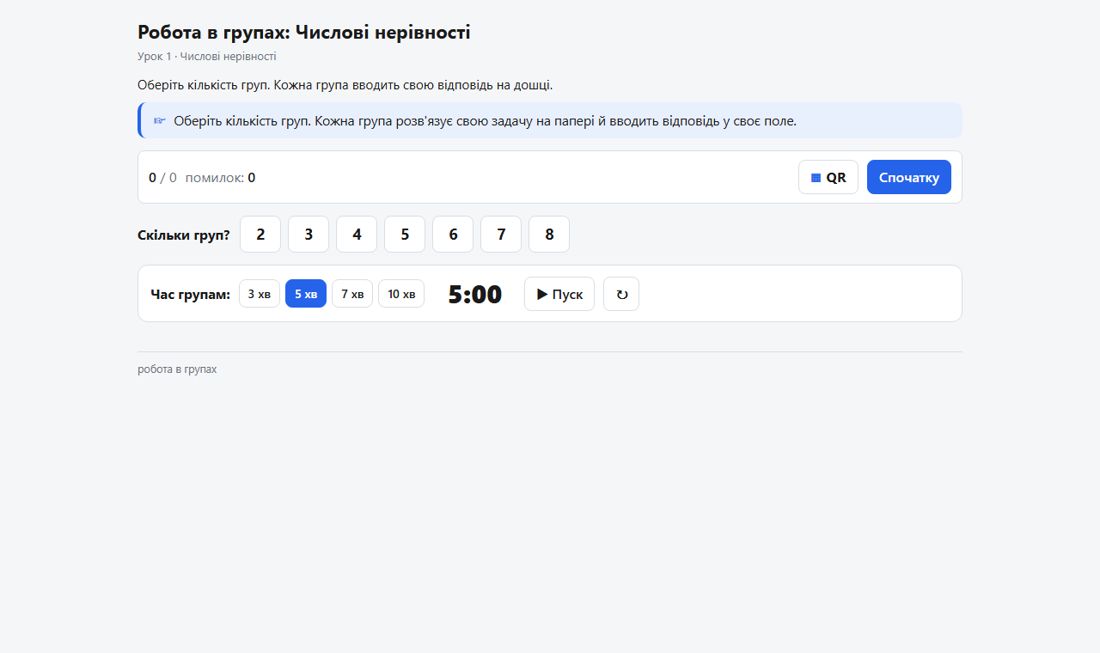
Task: Set group timer to 3 хв
Action: click(260, 294)
